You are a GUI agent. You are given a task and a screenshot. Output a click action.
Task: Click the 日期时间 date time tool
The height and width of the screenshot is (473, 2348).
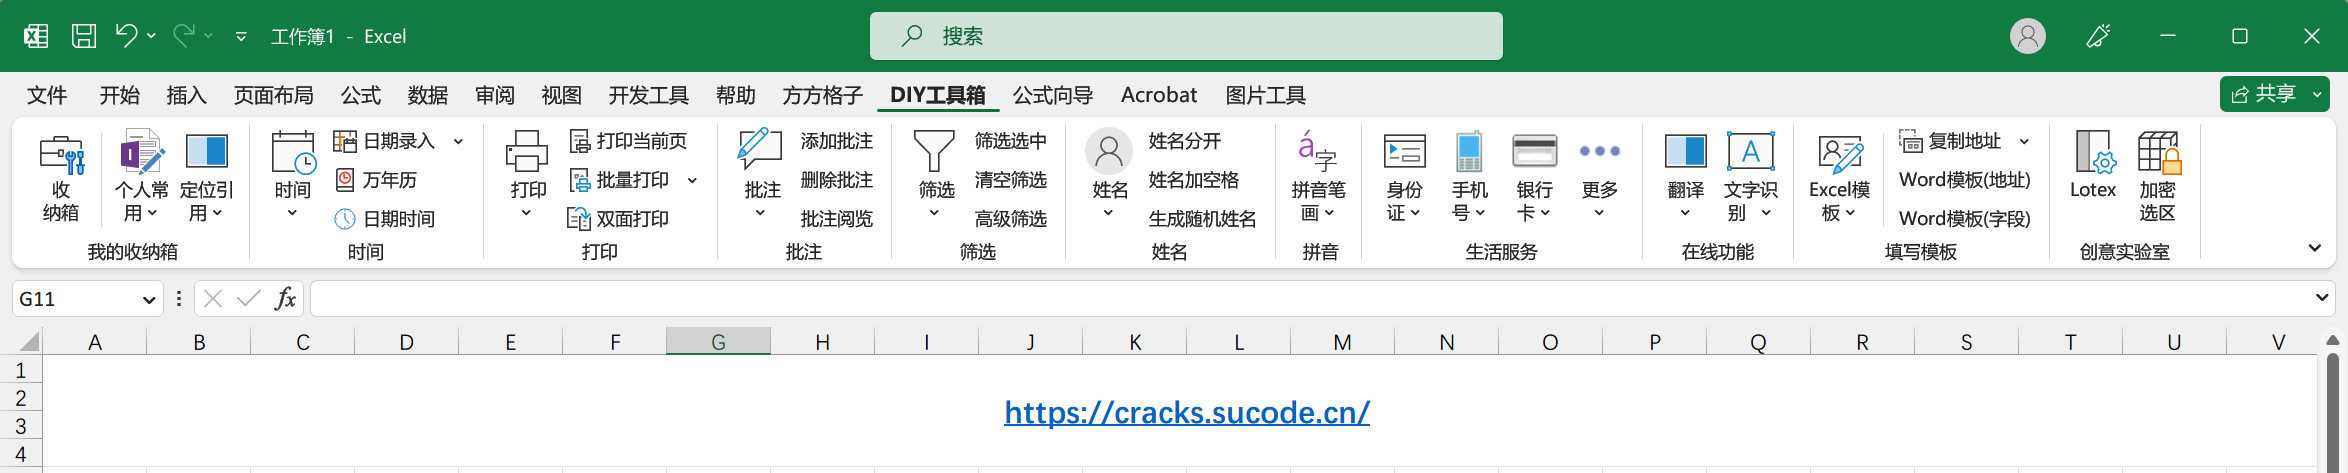(385, 219)
